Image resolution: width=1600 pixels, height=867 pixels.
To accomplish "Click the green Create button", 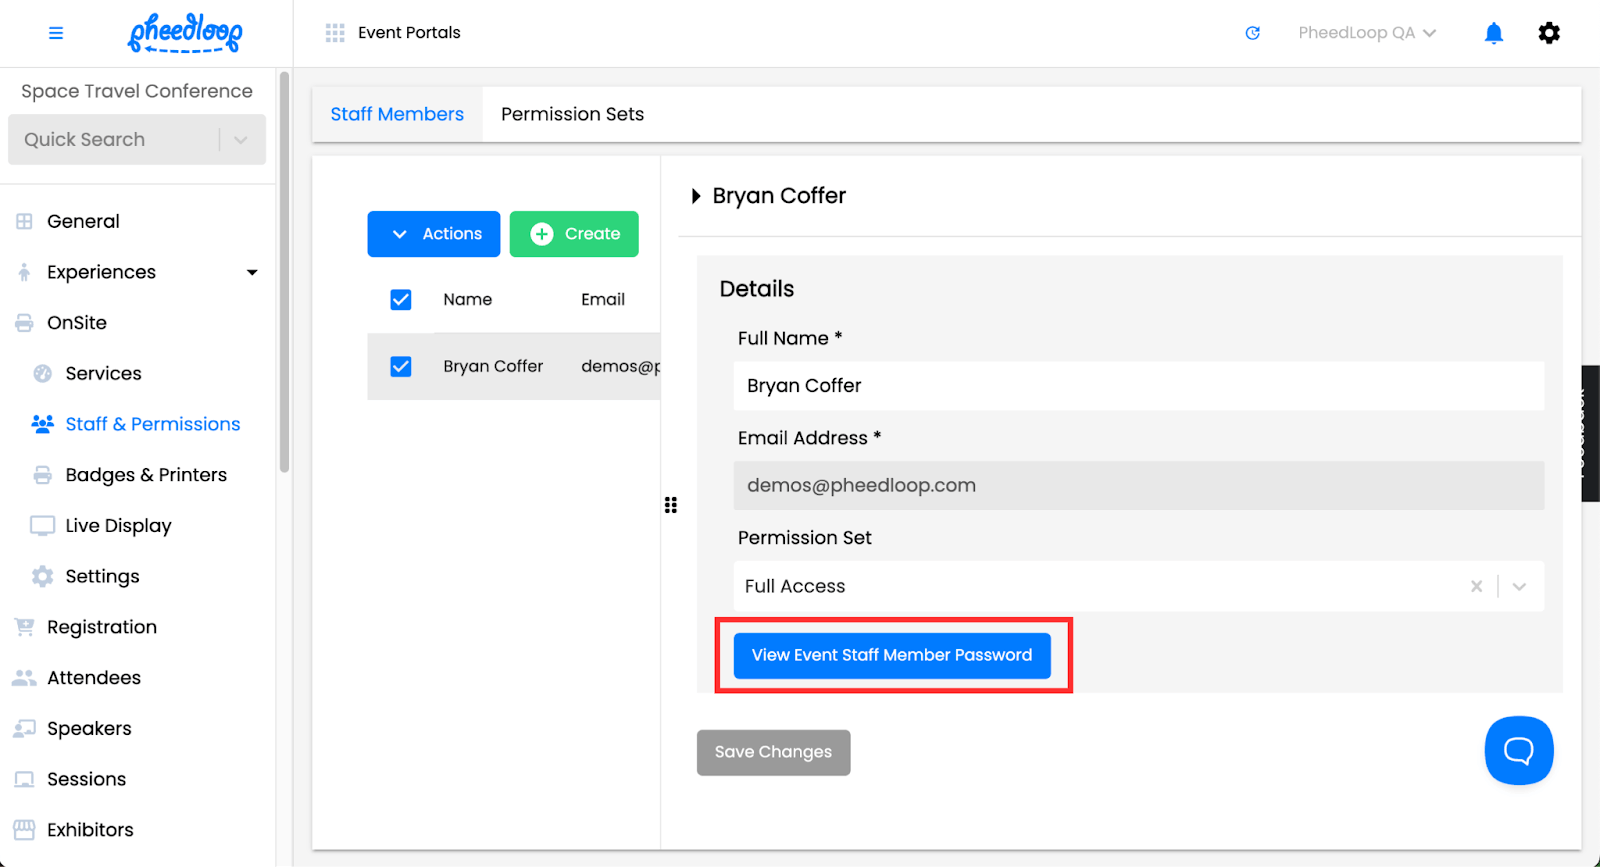I will (574, 234).
